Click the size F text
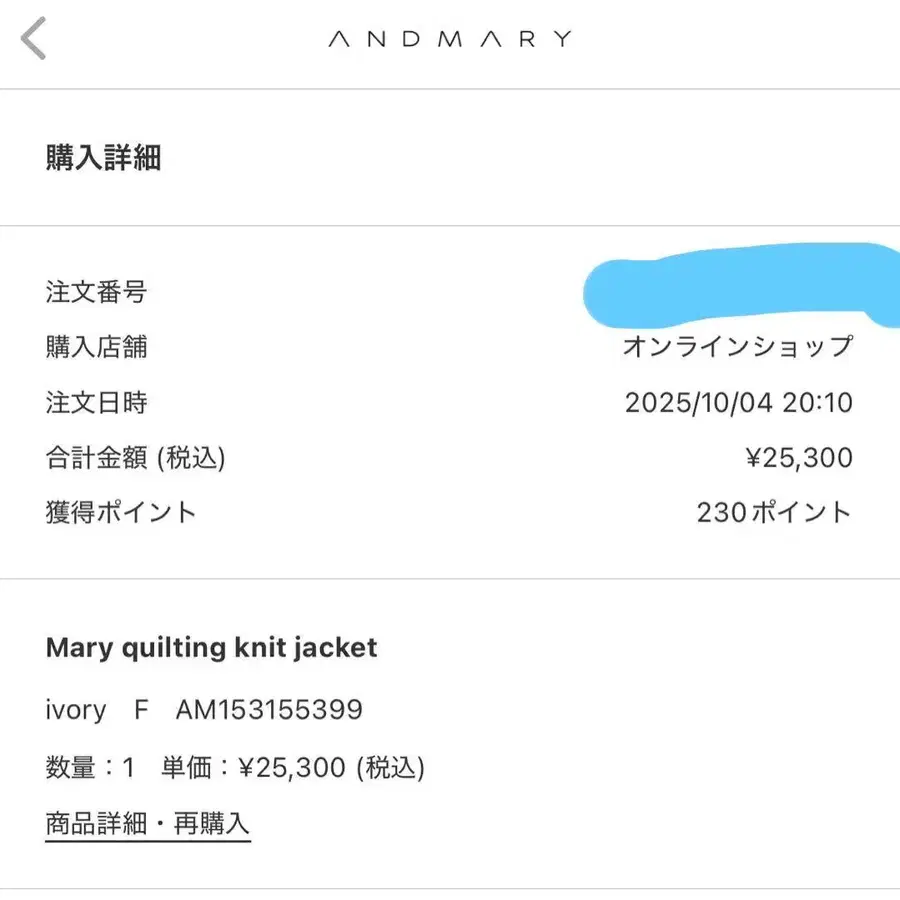The image size is (900, 900). pyautogui.click(x=141, y=710)
